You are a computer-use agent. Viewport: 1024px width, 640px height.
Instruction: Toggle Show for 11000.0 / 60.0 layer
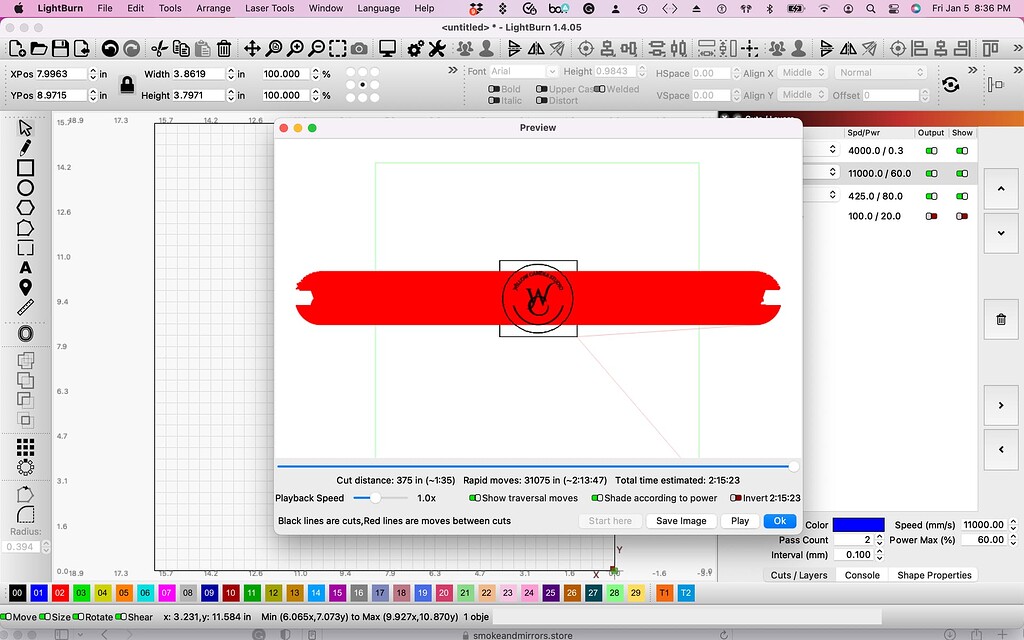(962, 174)
